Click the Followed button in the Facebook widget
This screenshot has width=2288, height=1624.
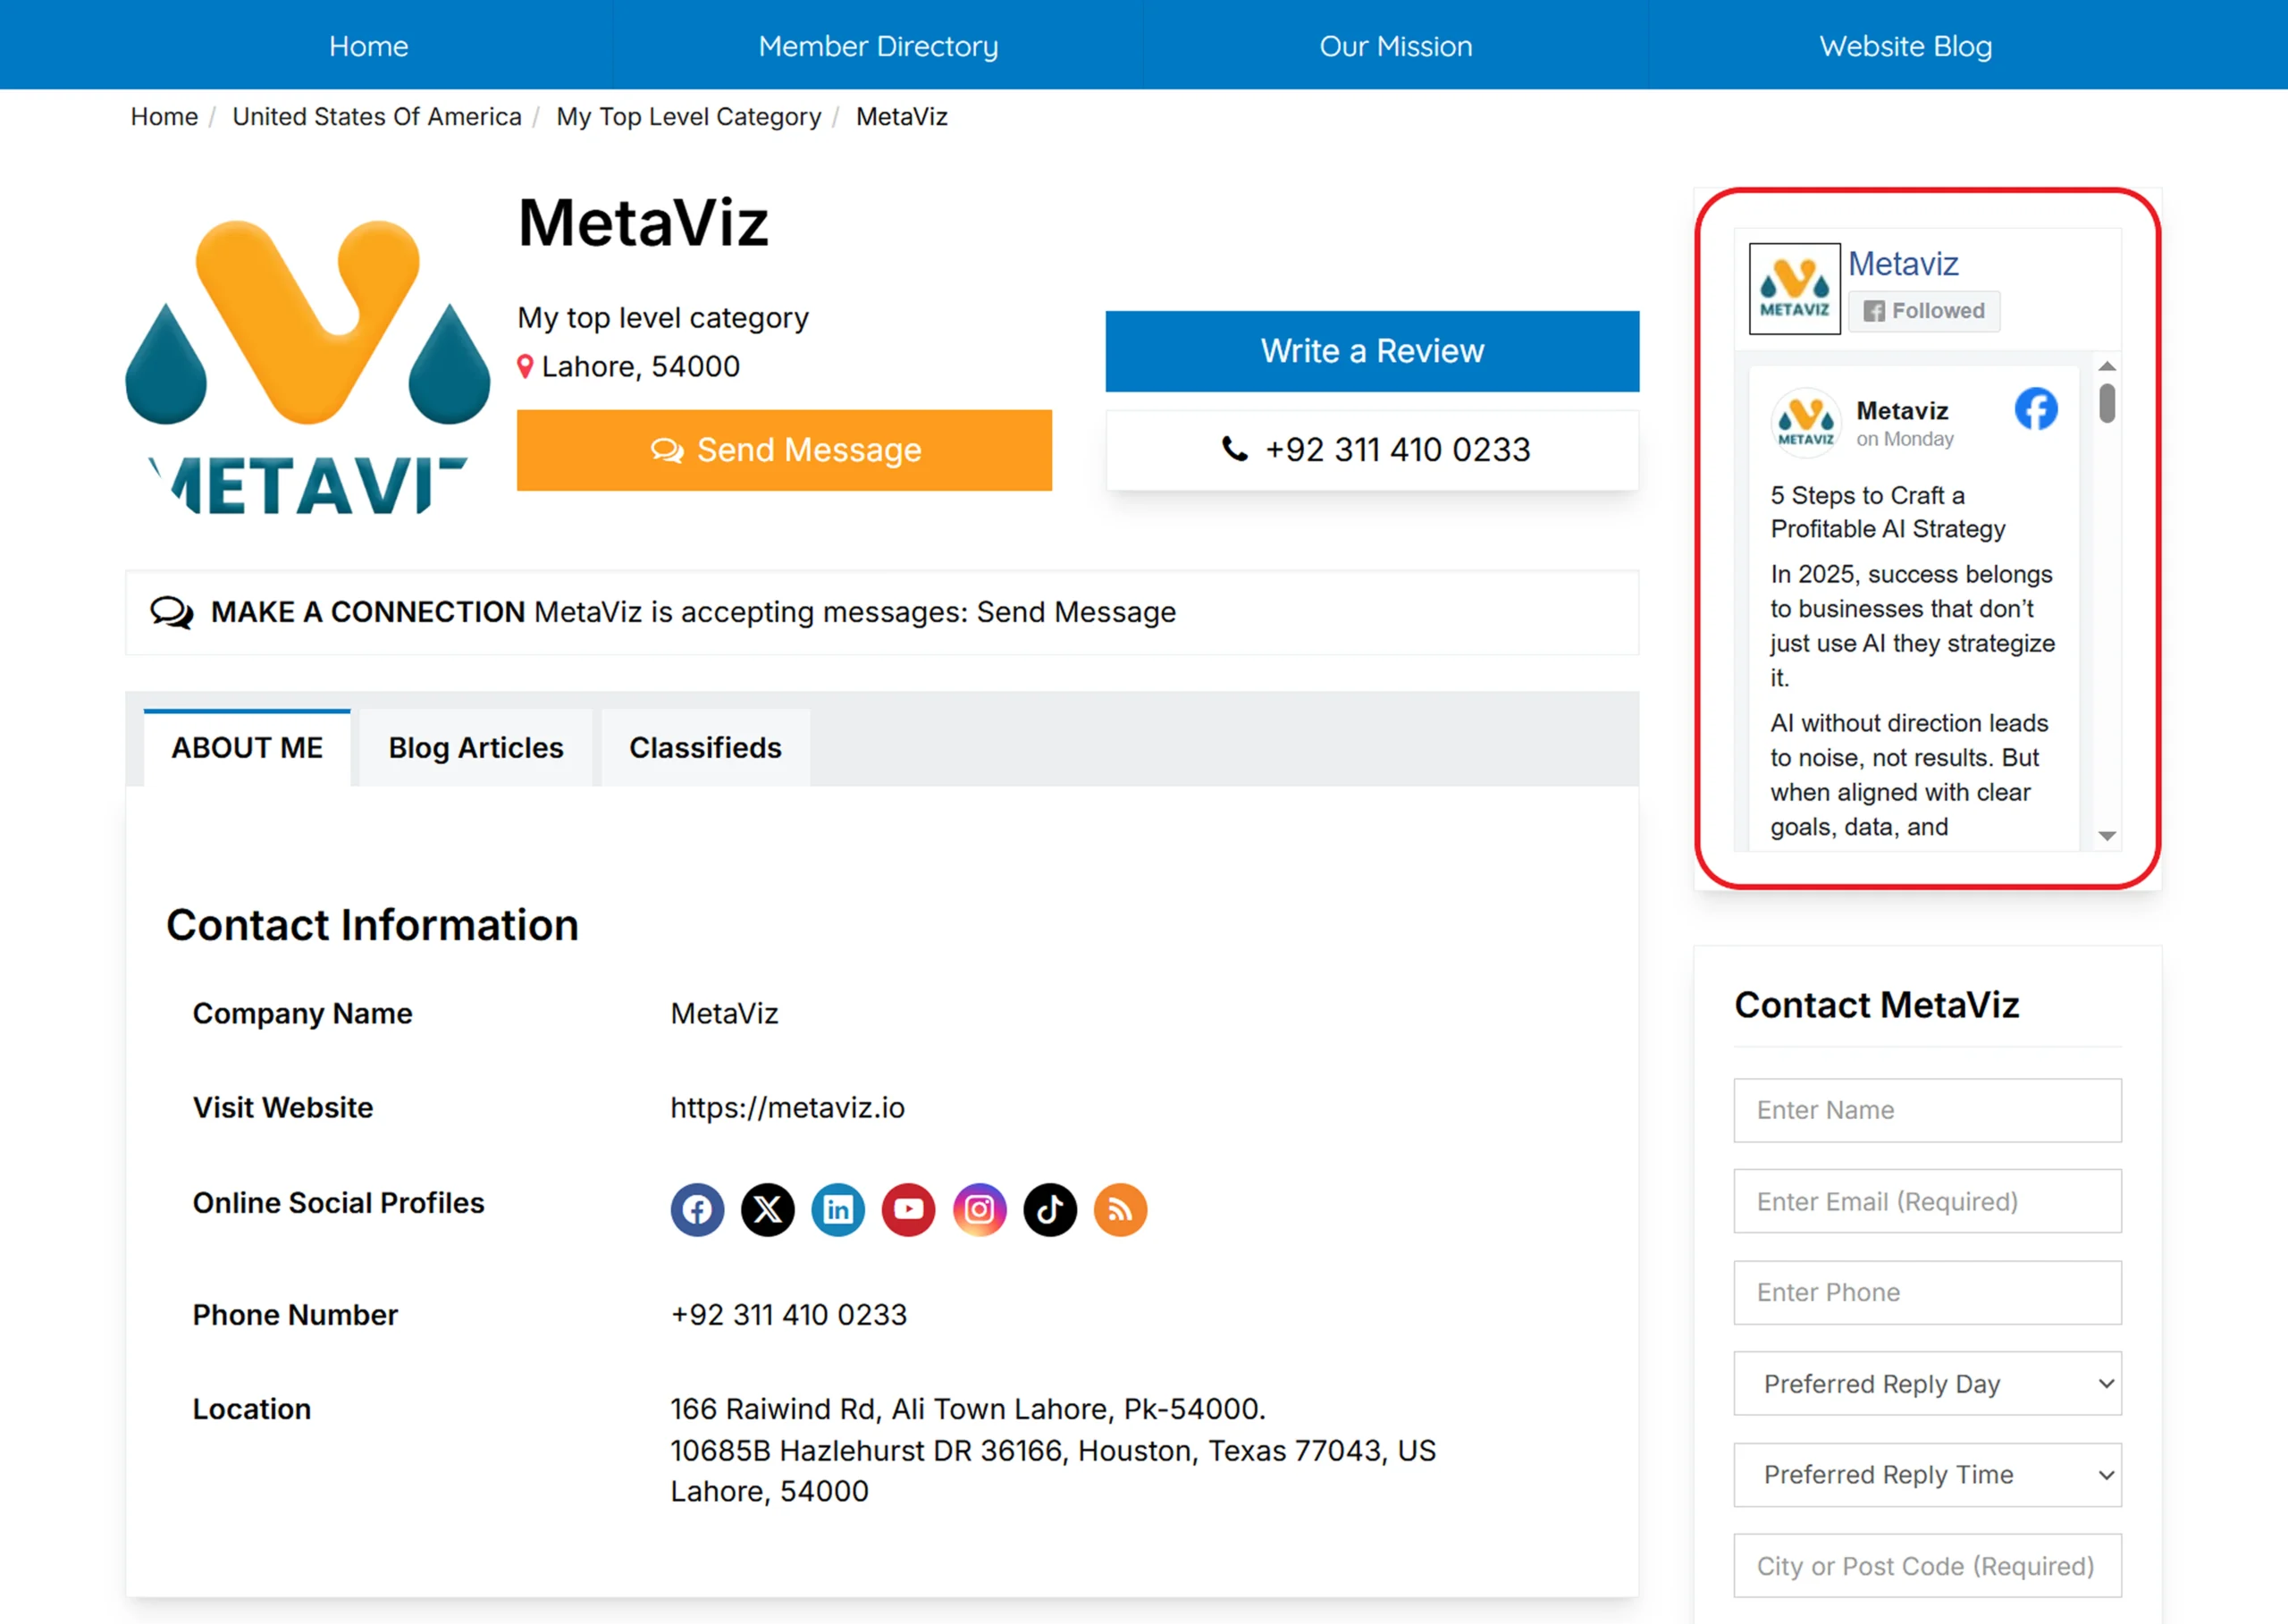coord(1923,311)
